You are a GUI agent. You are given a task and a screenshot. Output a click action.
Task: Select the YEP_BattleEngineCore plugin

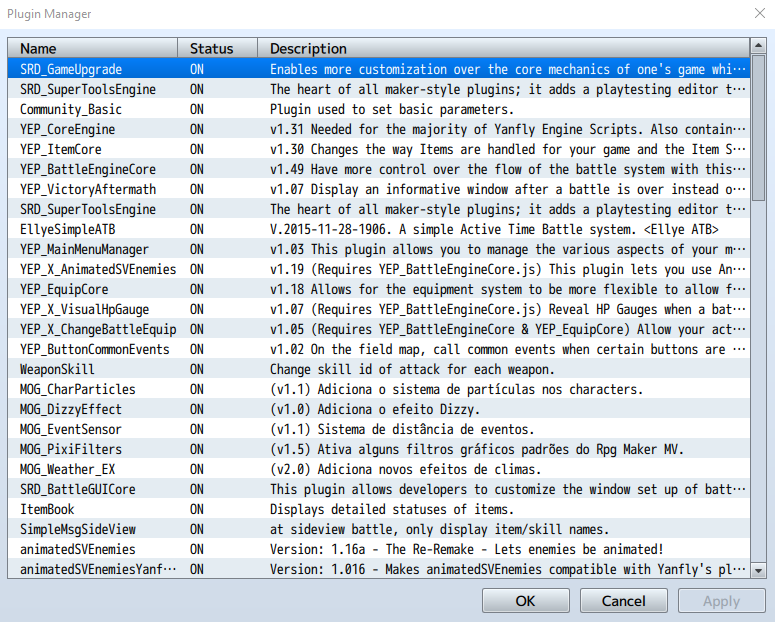tap(379, 169)
